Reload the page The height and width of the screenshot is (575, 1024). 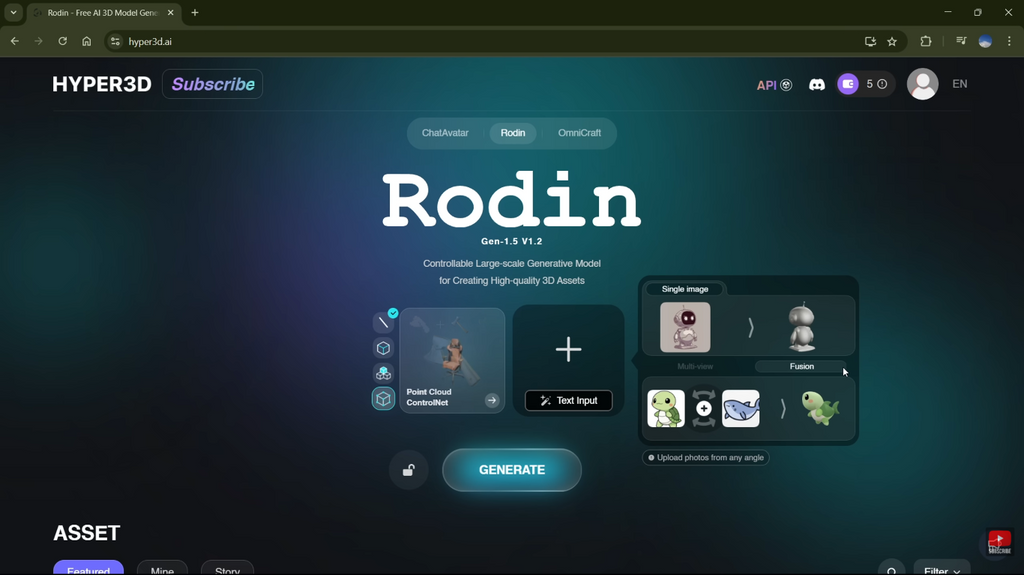coord(63,41)
